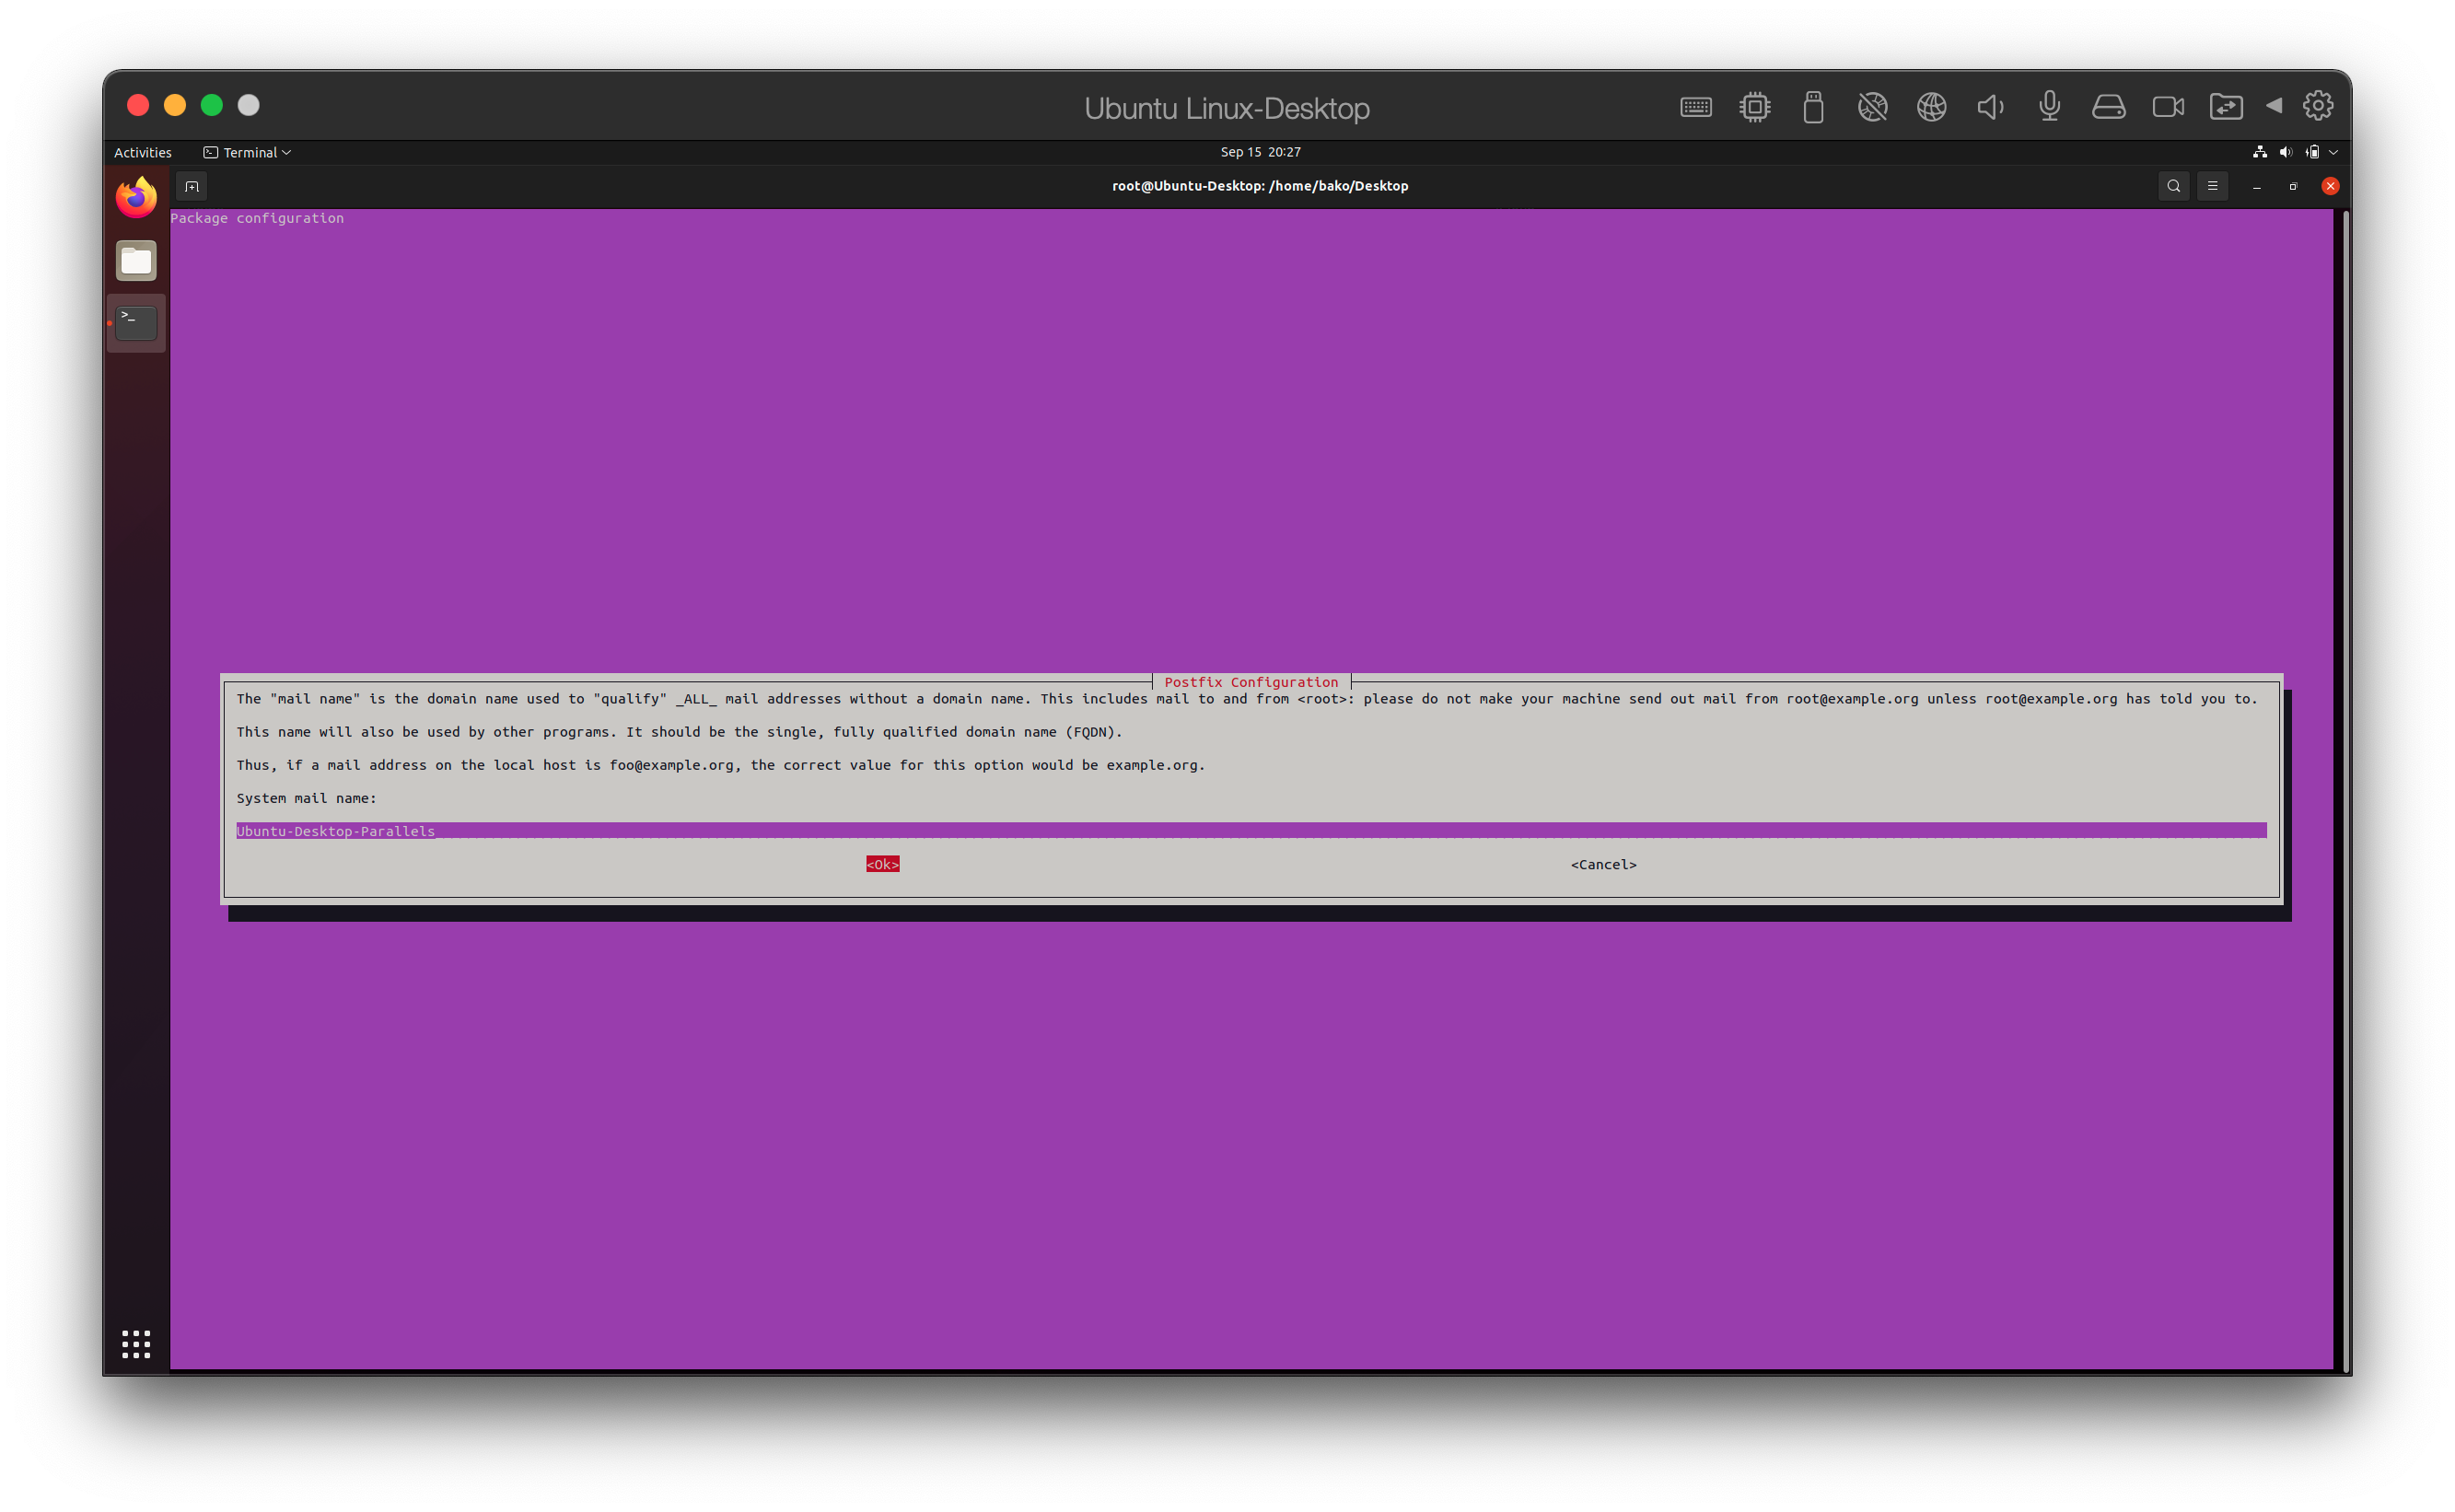
Task: Open VM settings gear icon
Action: pos(2317,105)
